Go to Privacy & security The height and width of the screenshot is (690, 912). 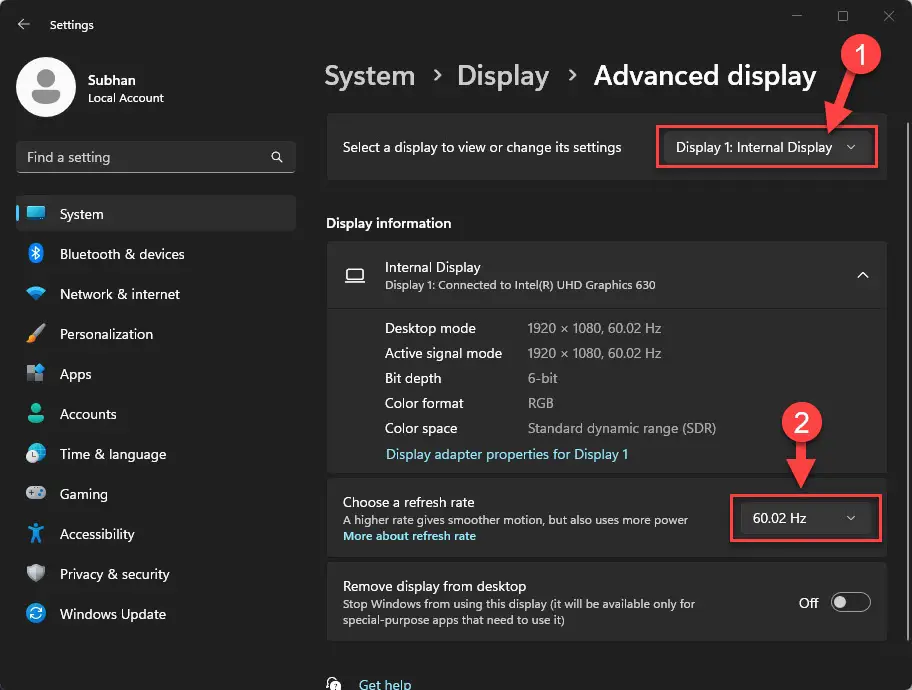click(x=156, y=574)
